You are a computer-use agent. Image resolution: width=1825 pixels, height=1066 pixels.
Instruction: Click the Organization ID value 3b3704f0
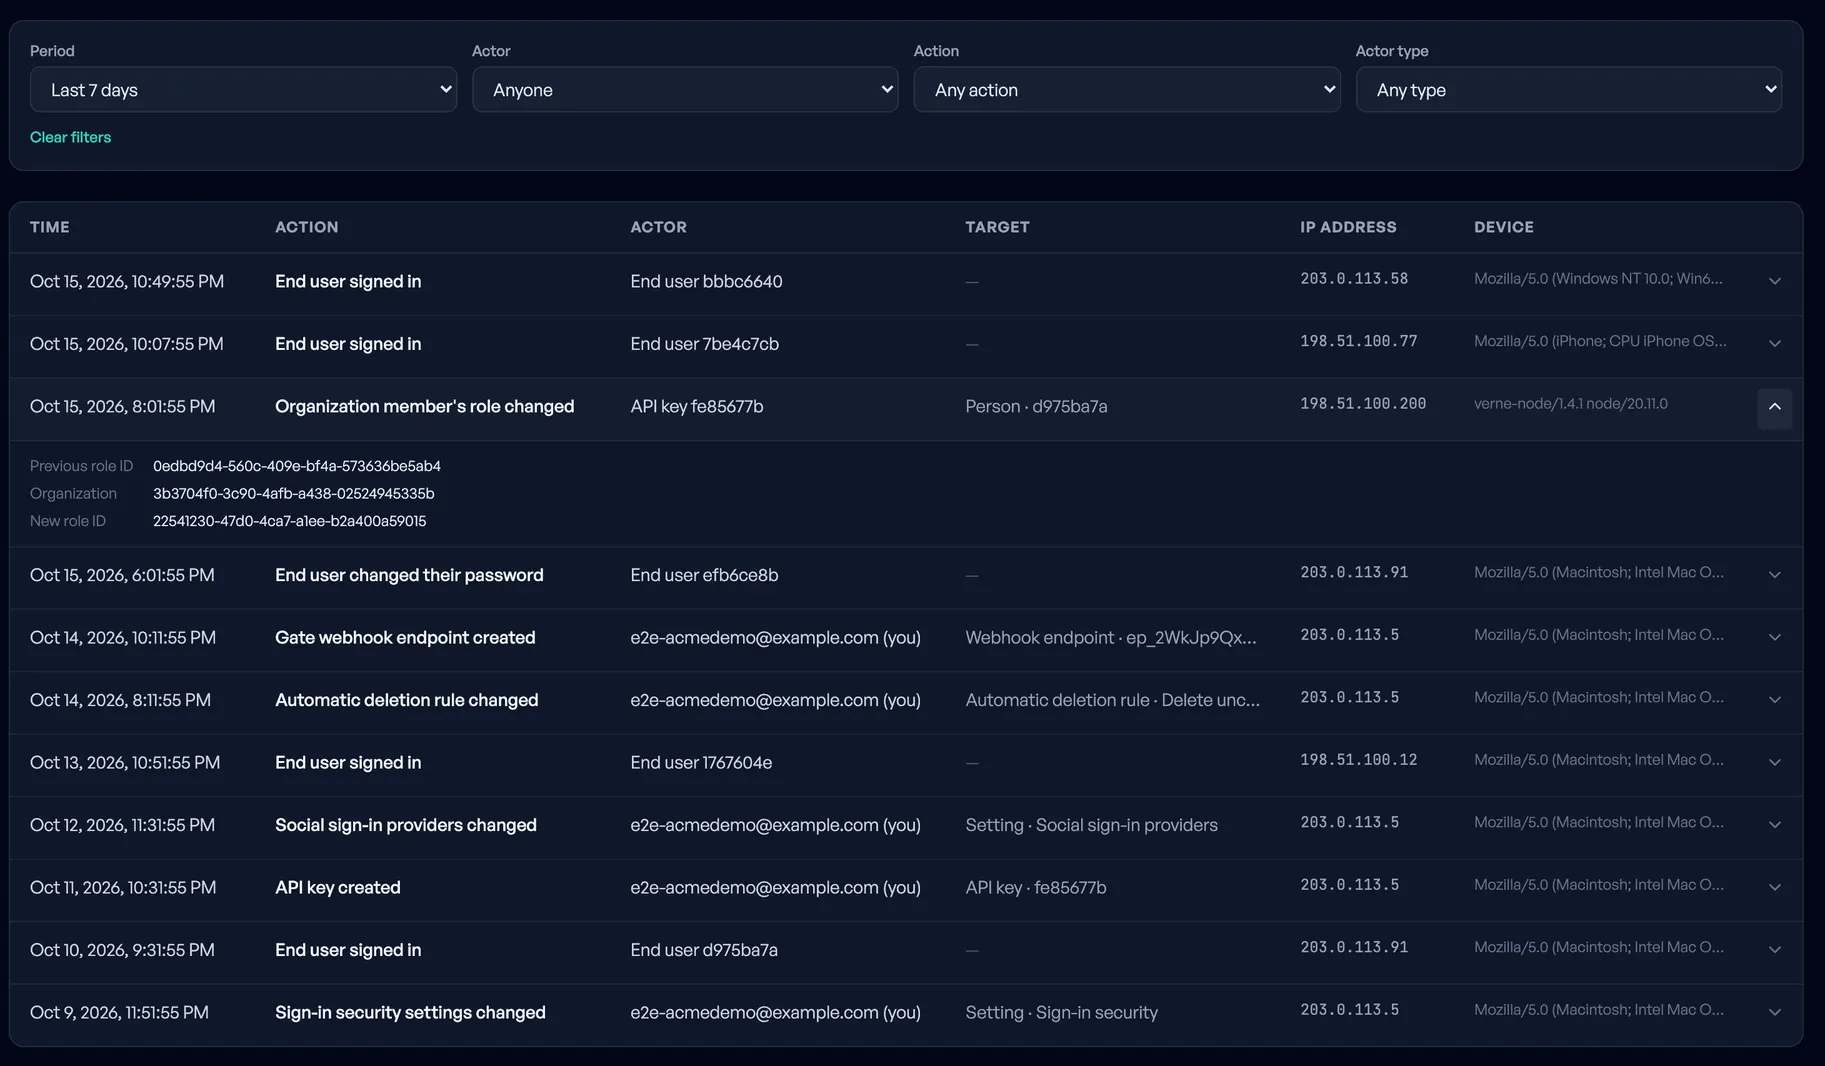click(x=294, y=493)
